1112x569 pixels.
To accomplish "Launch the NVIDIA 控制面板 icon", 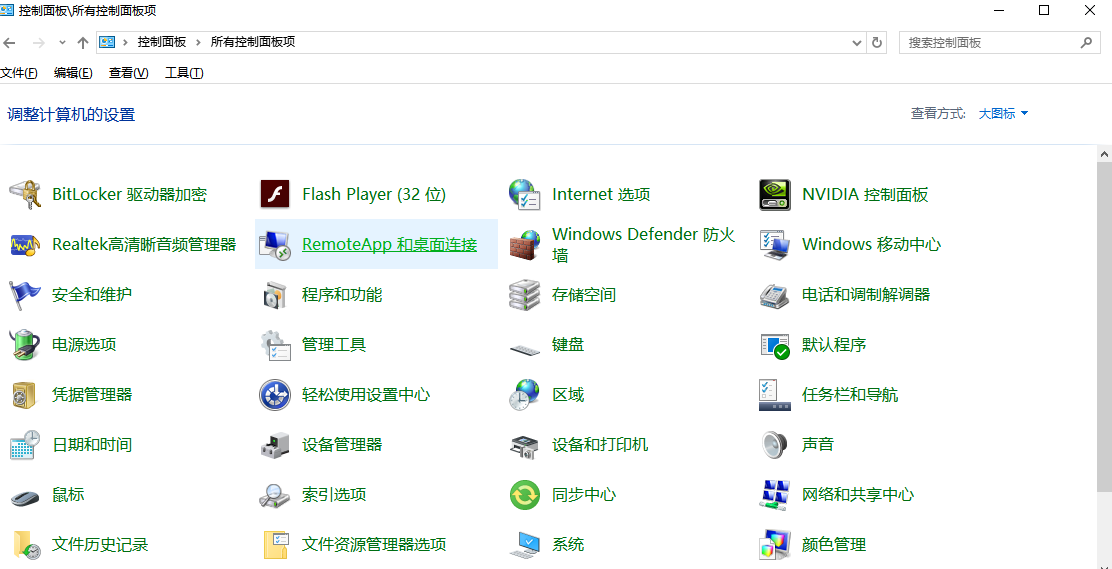I will pyautogui.click(x=775, y=194).
